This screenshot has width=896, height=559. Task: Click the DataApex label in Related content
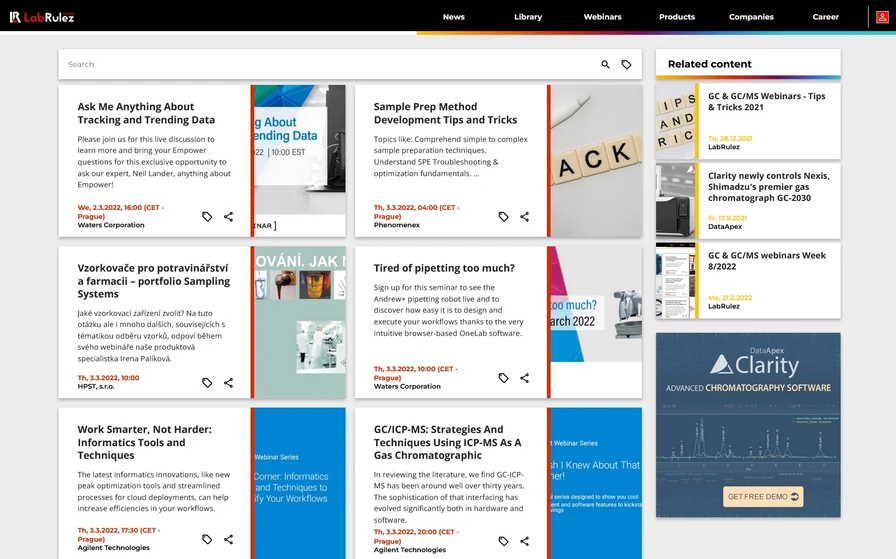pos(725,226)
